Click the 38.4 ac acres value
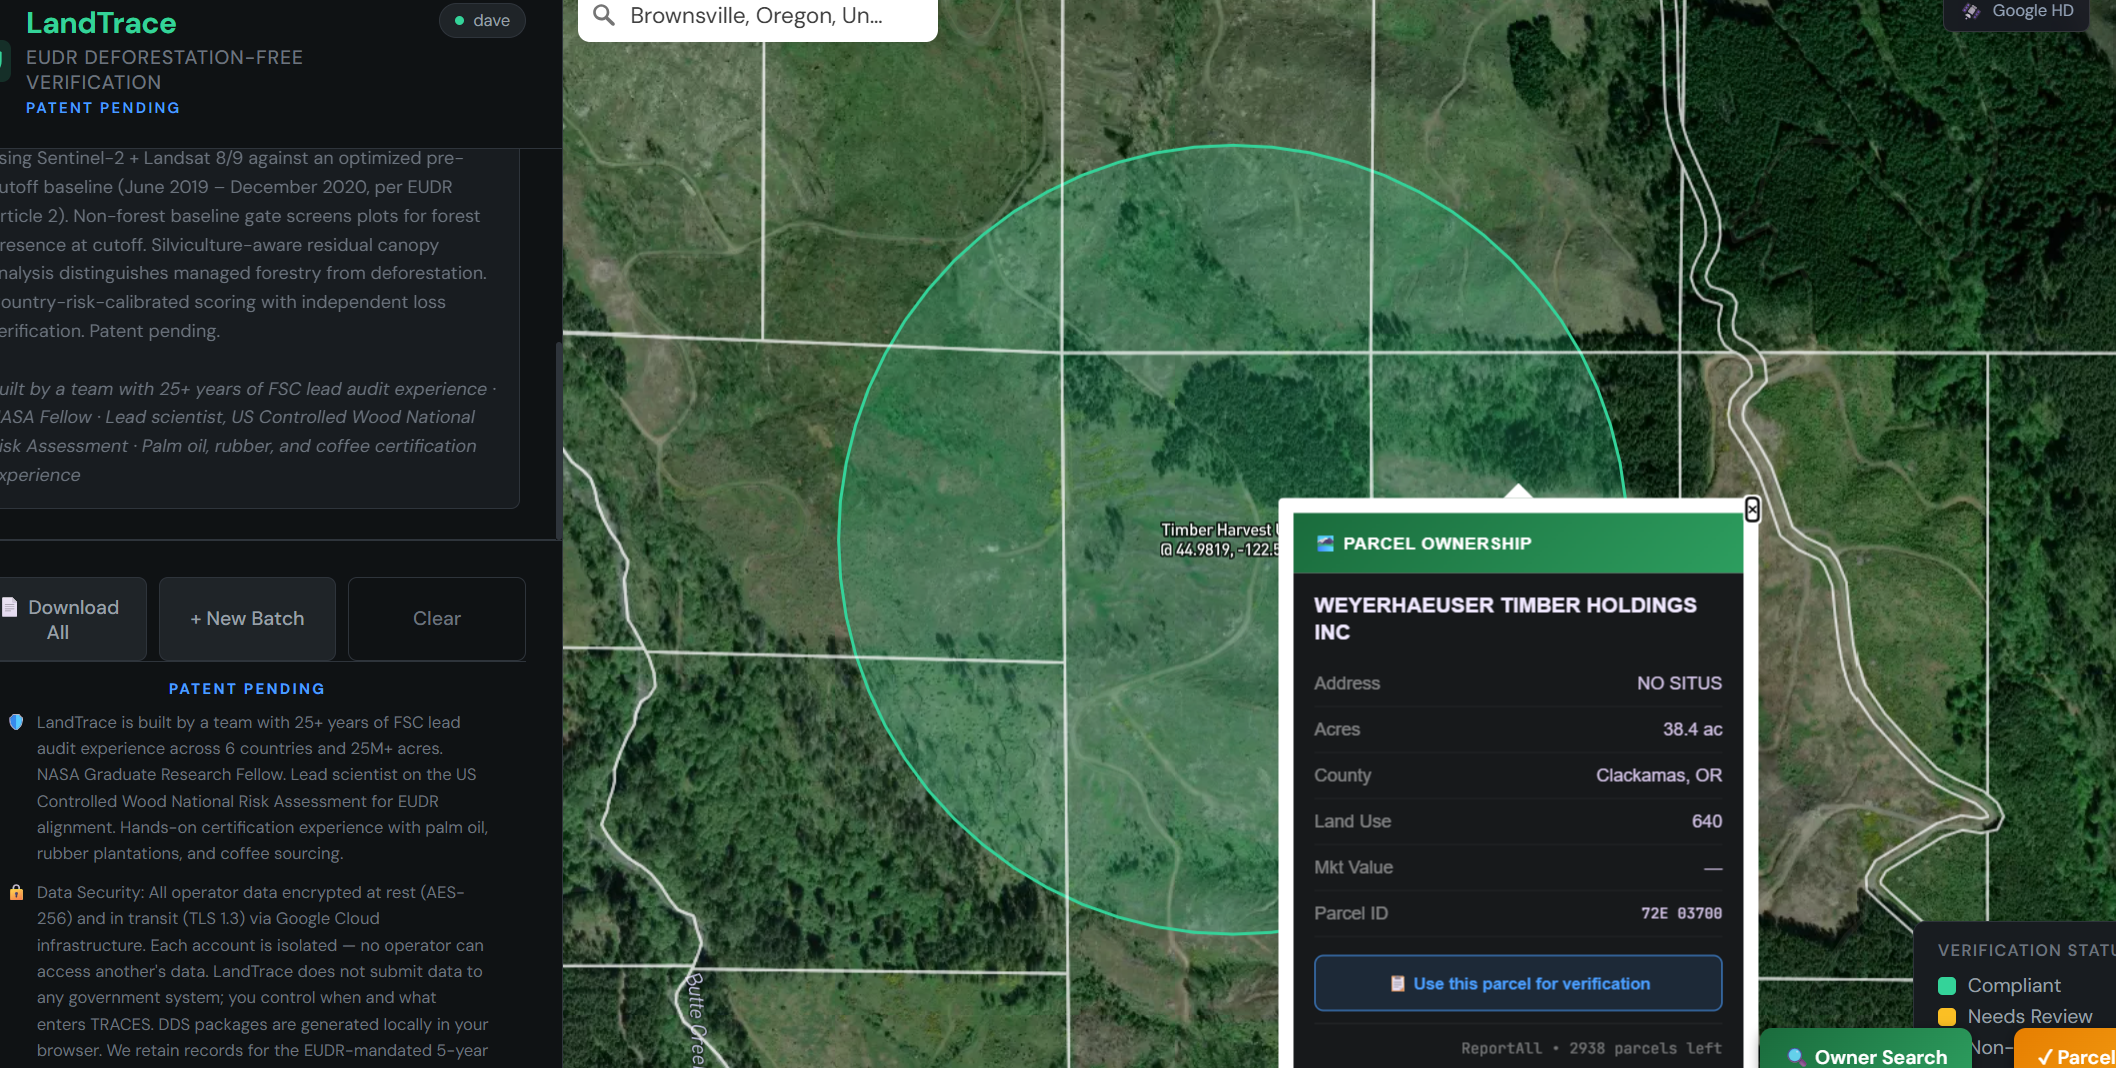The image size is (2116, 1068). coord(1692,729)
